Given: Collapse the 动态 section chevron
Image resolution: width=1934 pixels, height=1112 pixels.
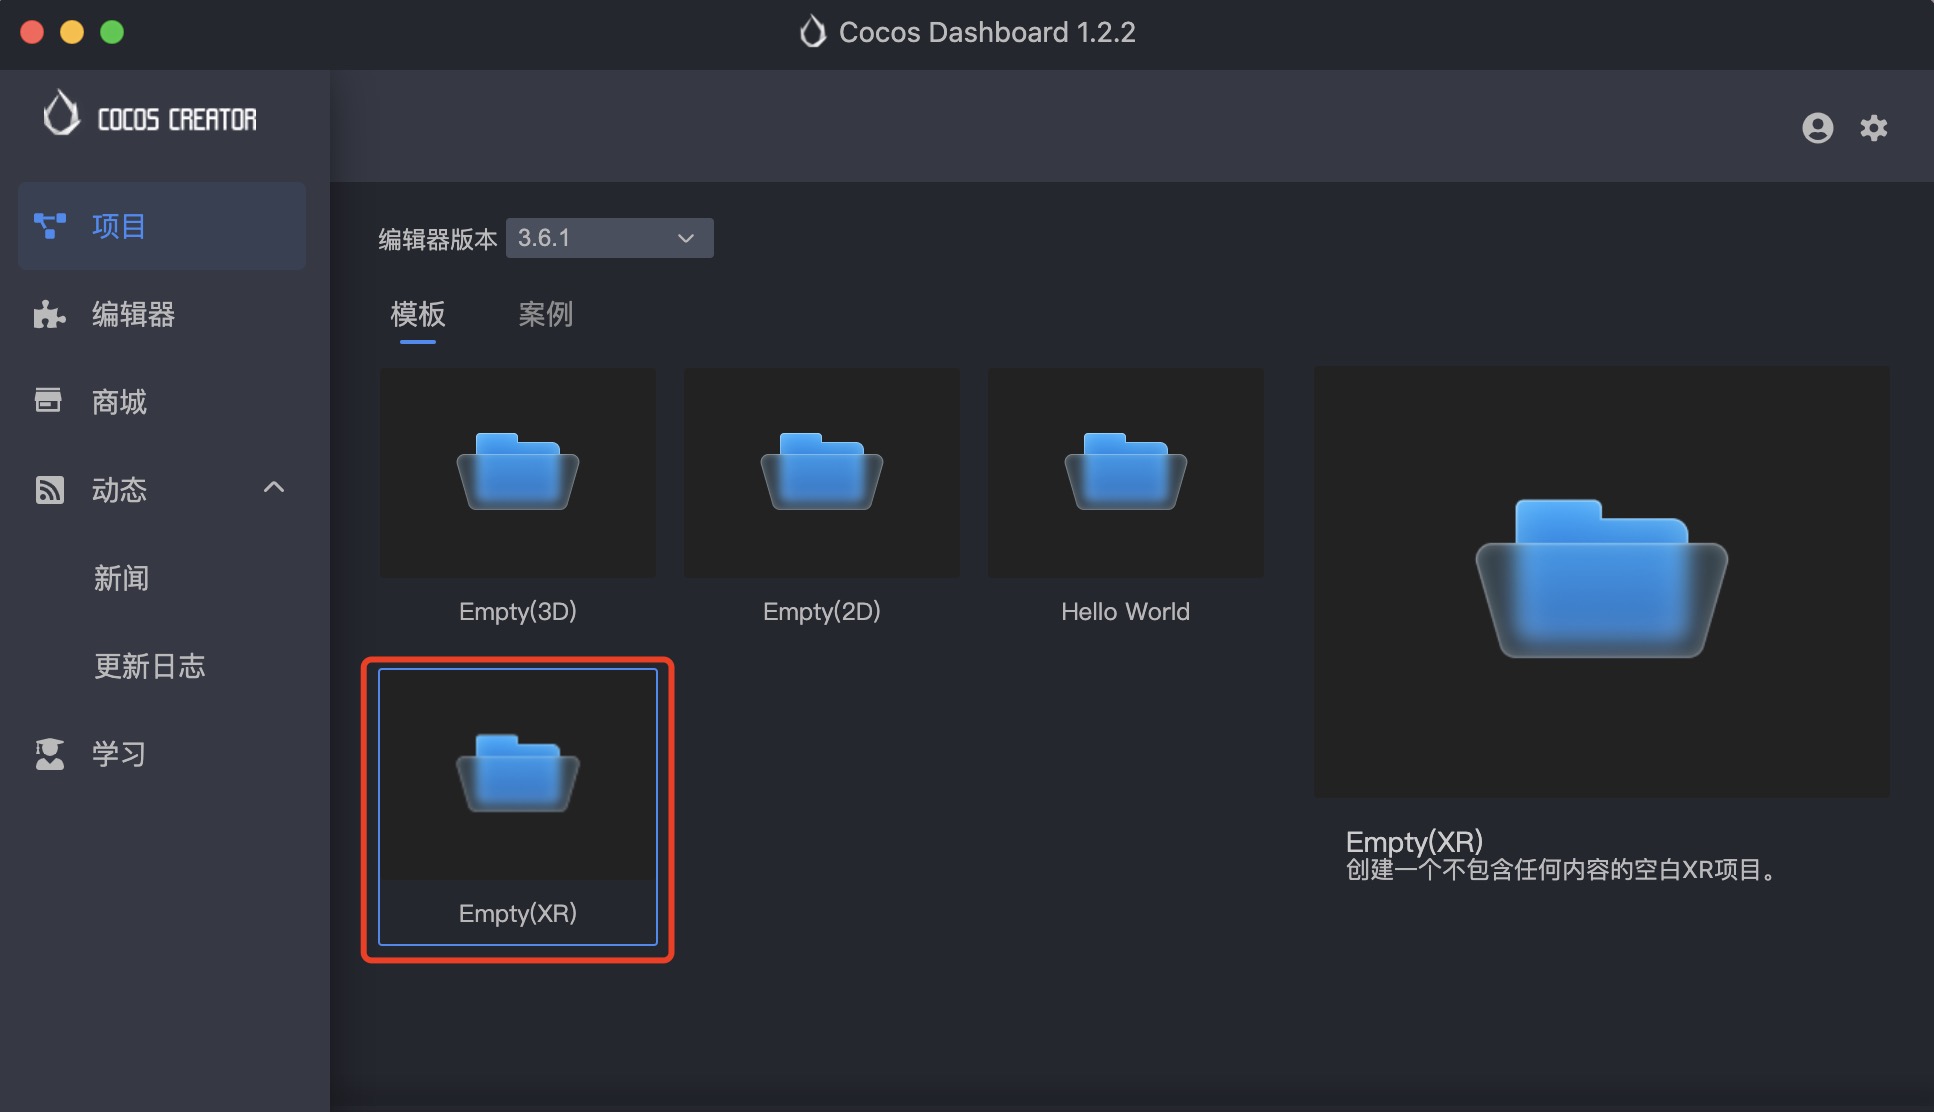Looking at the screenshot, I should [274, 488].
